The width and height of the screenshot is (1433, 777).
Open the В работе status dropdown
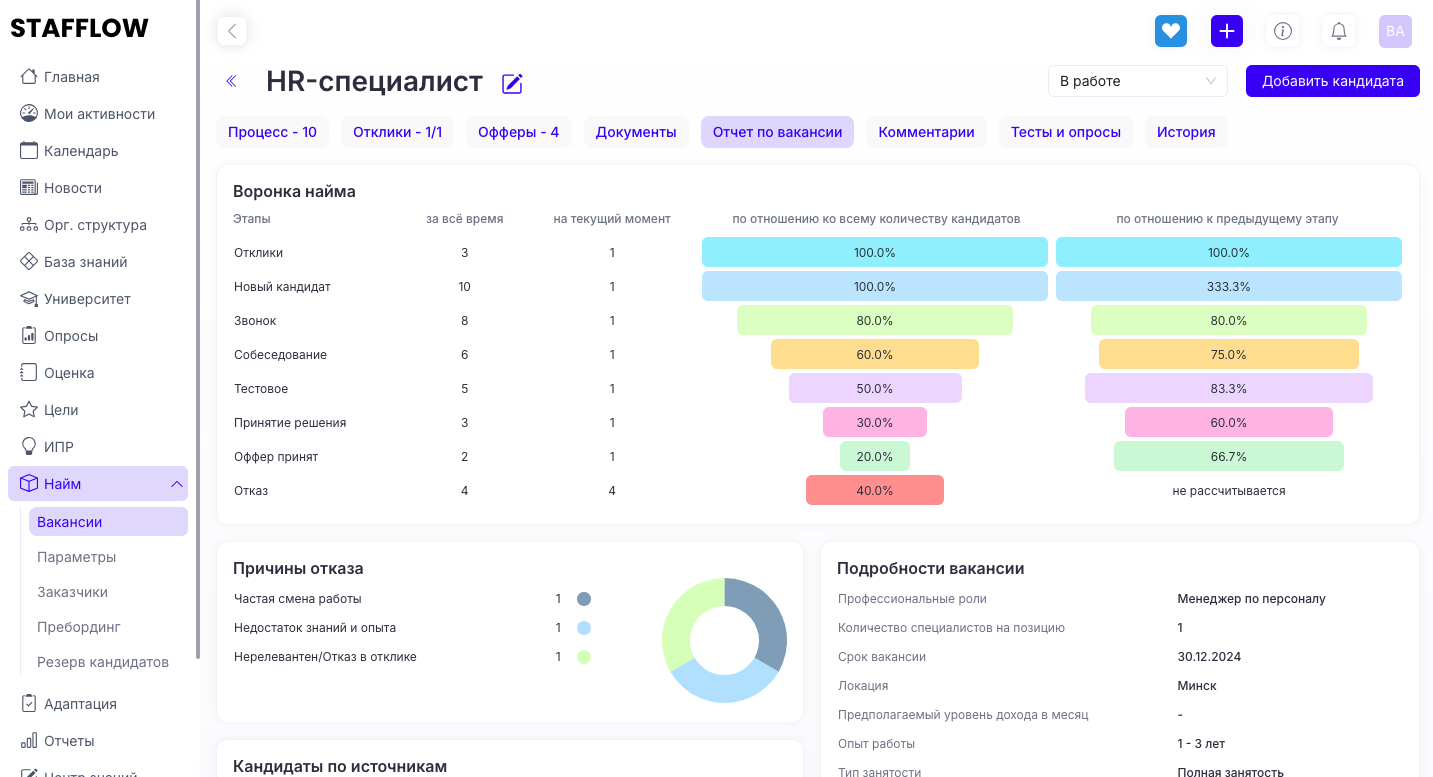[x=1137, y=81]
